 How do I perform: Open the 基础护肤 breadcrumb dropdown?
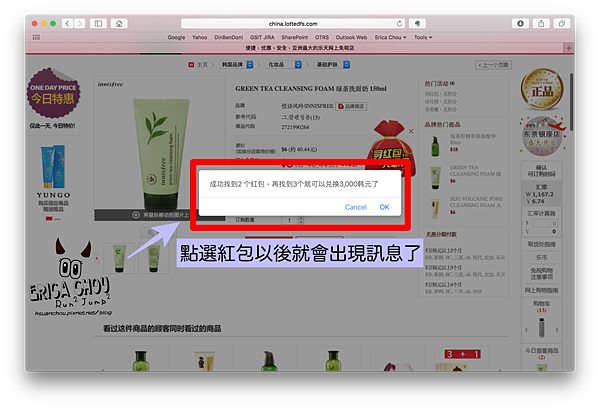tap(331, 65)
